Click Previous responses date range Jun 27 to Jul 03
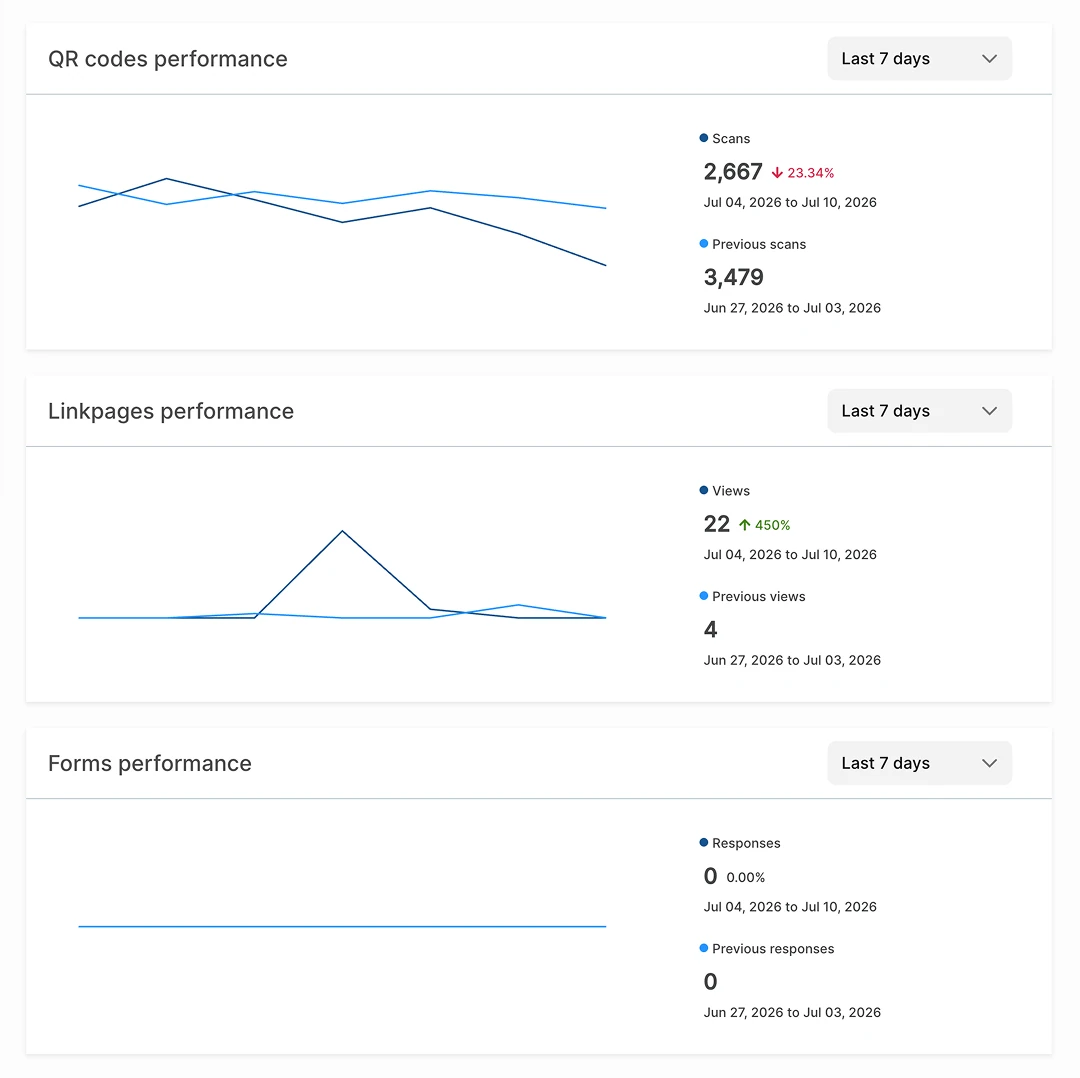Viewport: 1080px width, 1078px height. tap(792, 1013)
